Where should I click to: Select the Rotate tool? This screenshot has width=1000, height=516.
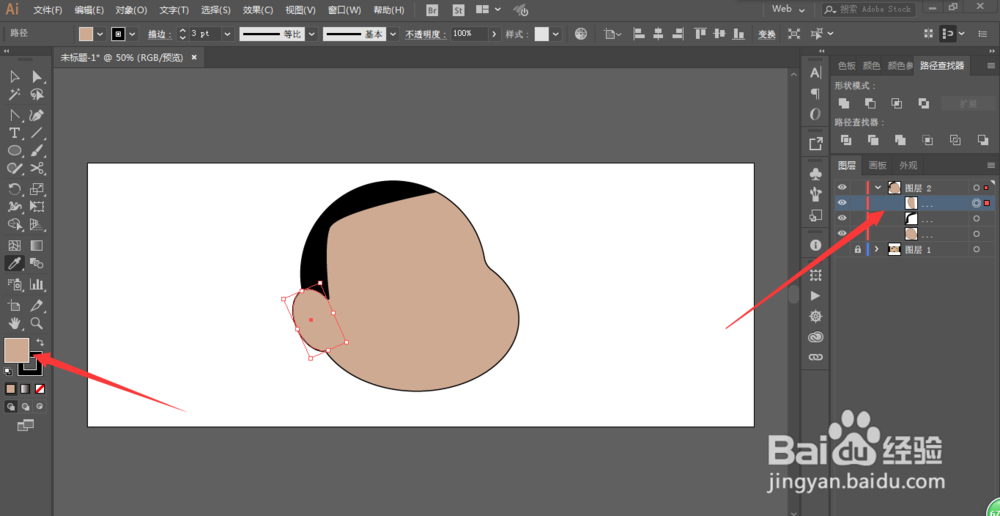14,189
